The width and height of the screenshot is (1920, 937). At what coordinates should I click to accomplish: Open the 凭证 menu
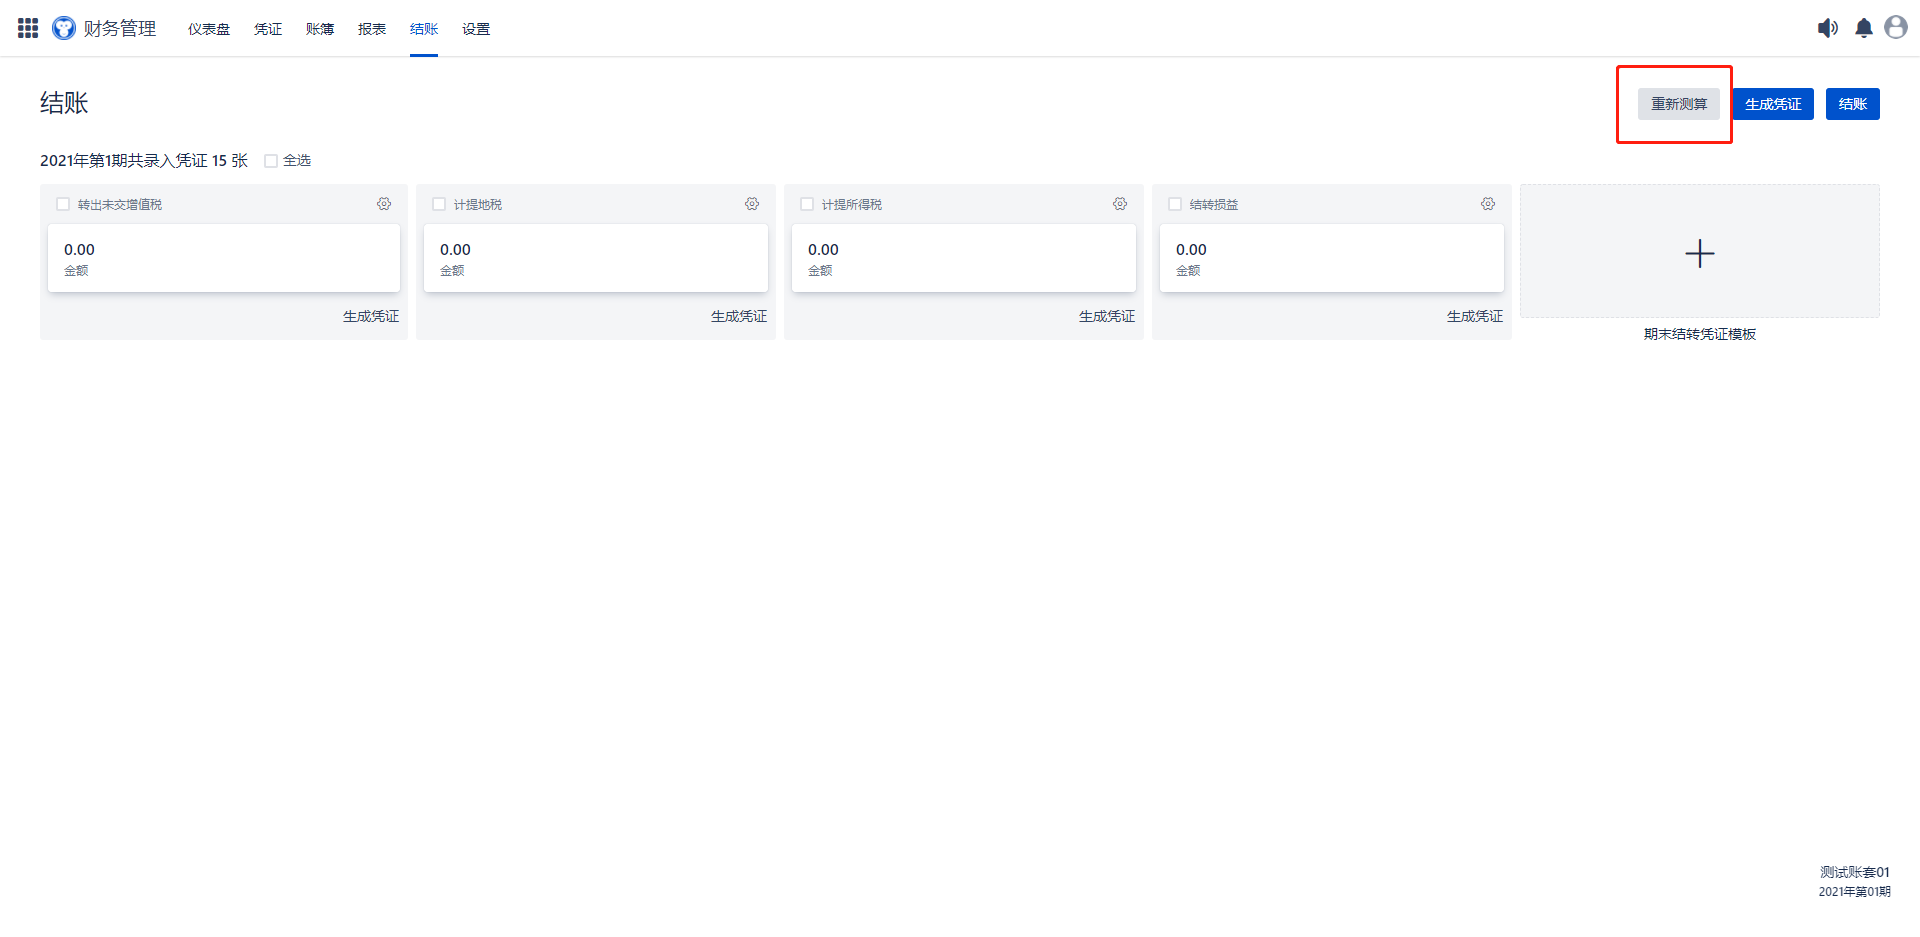pos(268,29)
